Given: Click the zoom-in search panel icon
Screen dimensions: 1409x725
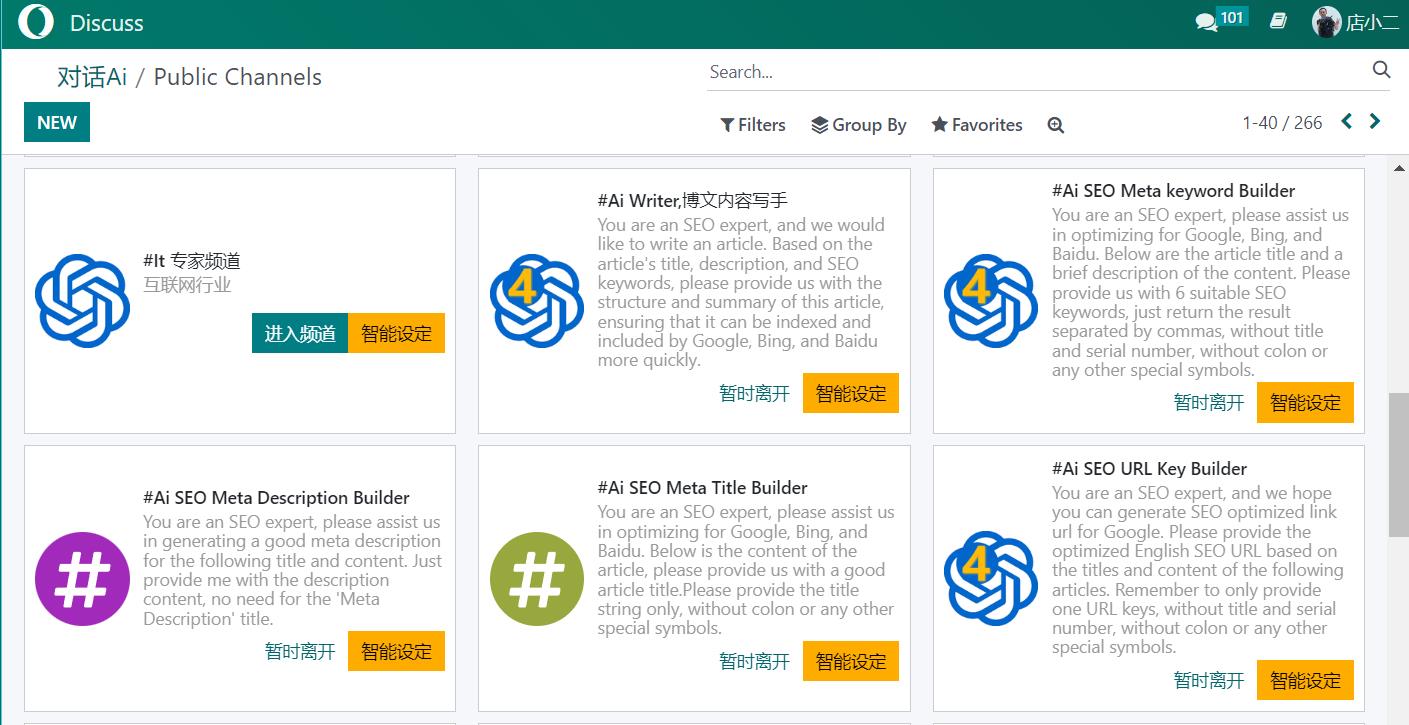Looking at the screenshot, I should pos(1055,125).
